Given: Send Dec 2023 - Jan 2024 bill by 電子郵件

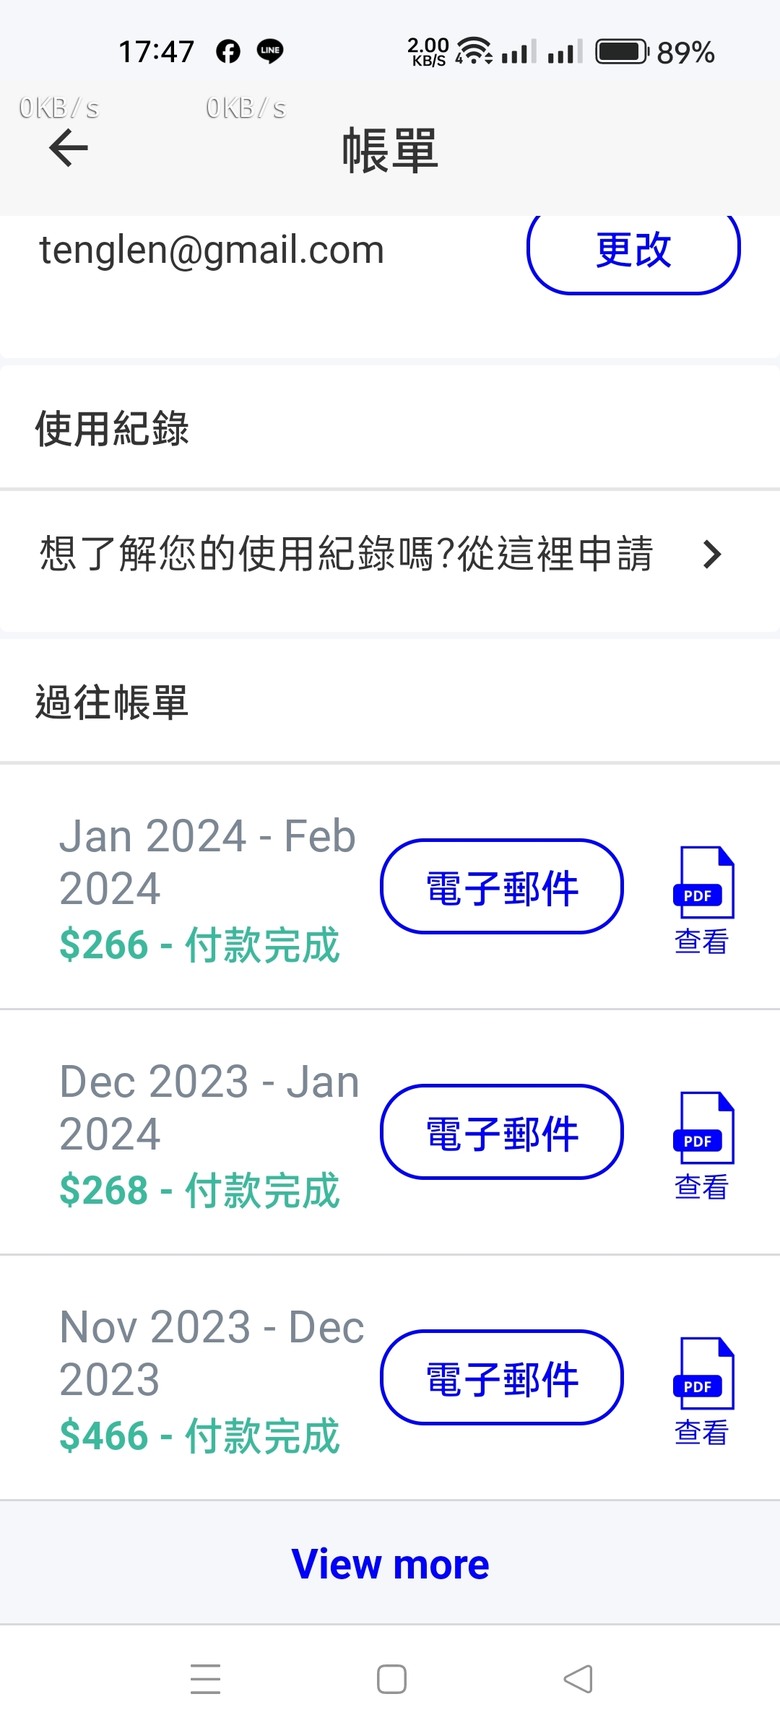Looking at the screenshot, I should (x=502, y=1133).
